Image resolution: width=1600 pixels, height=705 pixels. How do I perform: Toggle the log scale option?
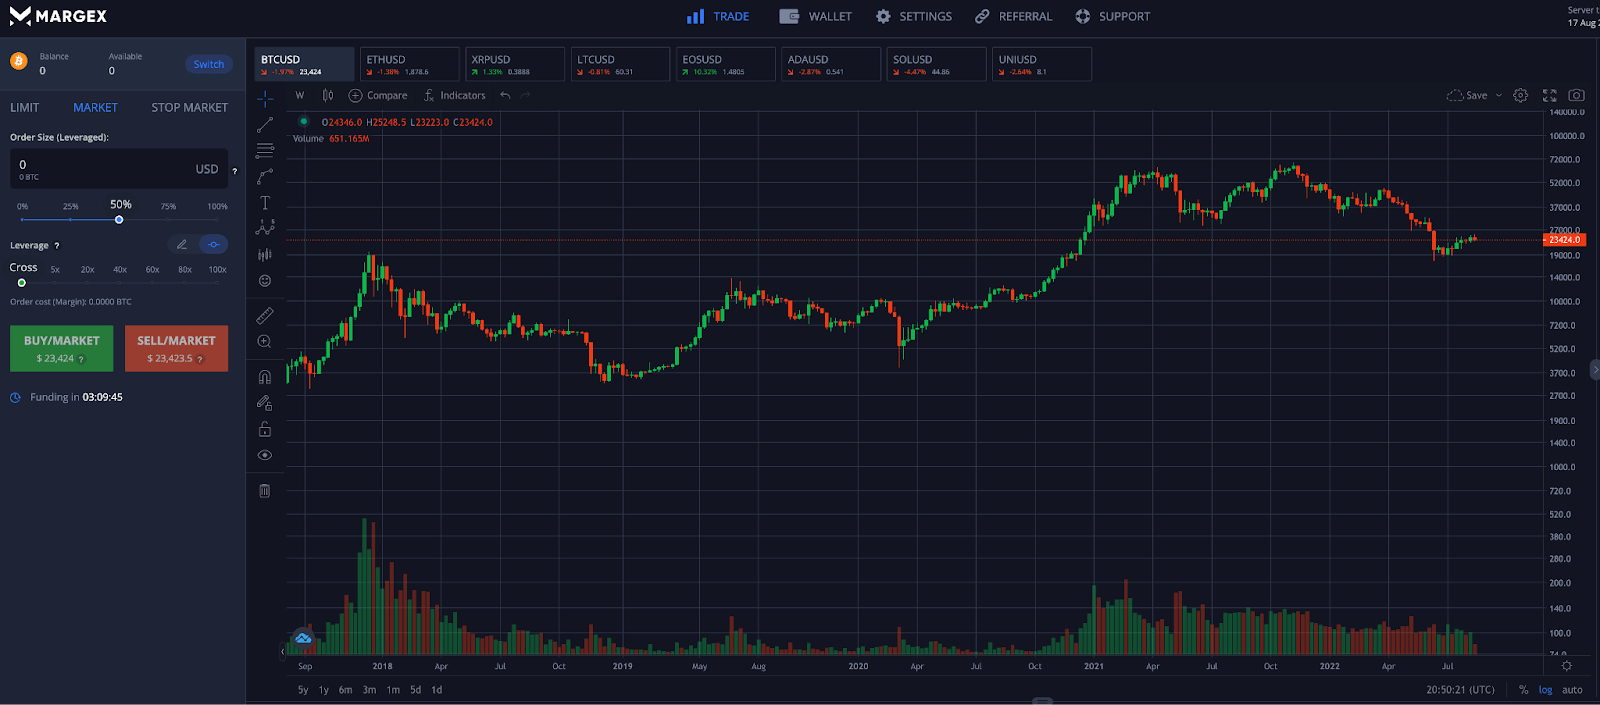(1545, 690)
